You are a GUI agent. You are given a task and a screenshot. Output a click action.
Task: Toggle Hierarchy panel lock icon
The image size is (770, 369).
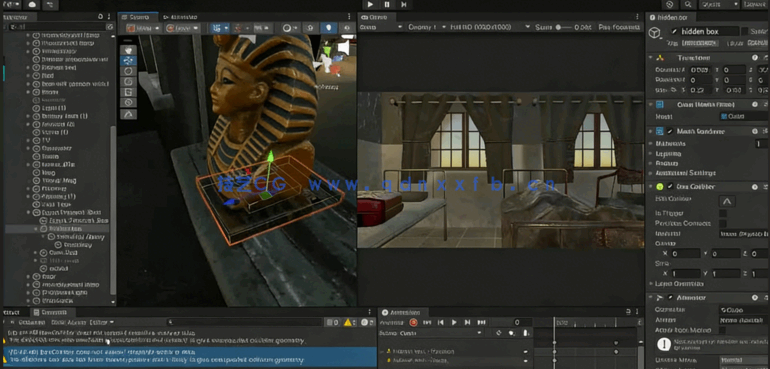101,17
